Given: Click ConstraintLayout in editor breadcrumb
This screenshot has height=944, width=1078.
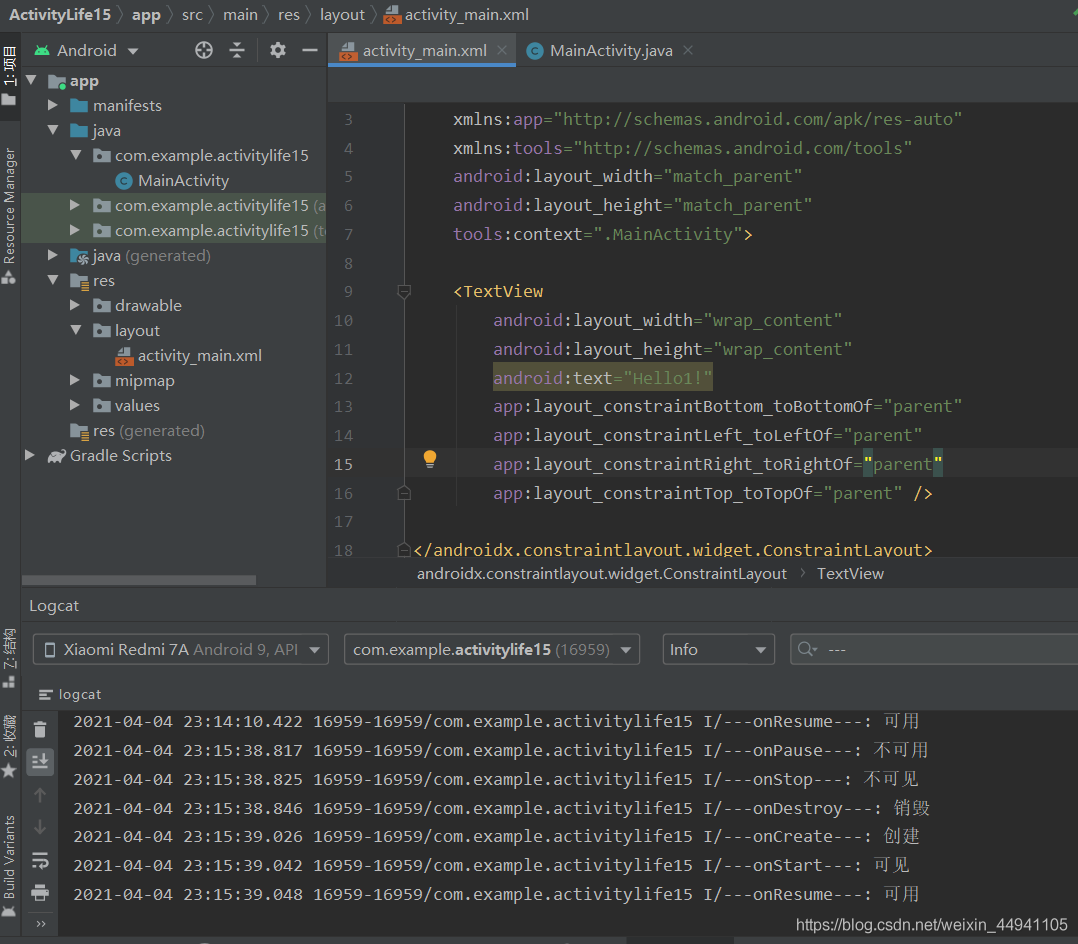Looking at the screenshot, I should click(602, 573).
